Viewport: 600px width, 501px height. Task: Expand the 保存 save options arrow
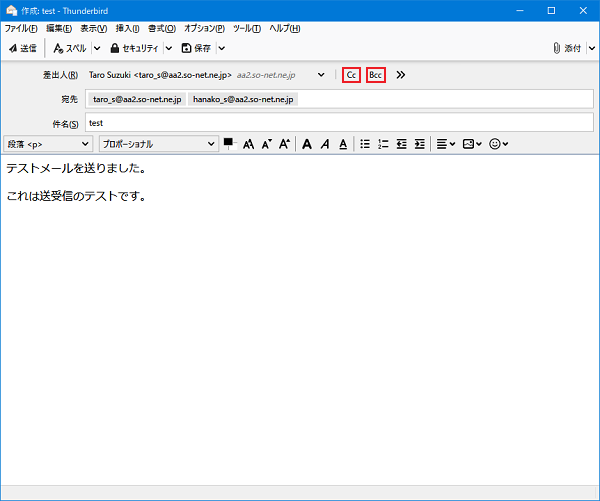point(221,48)
